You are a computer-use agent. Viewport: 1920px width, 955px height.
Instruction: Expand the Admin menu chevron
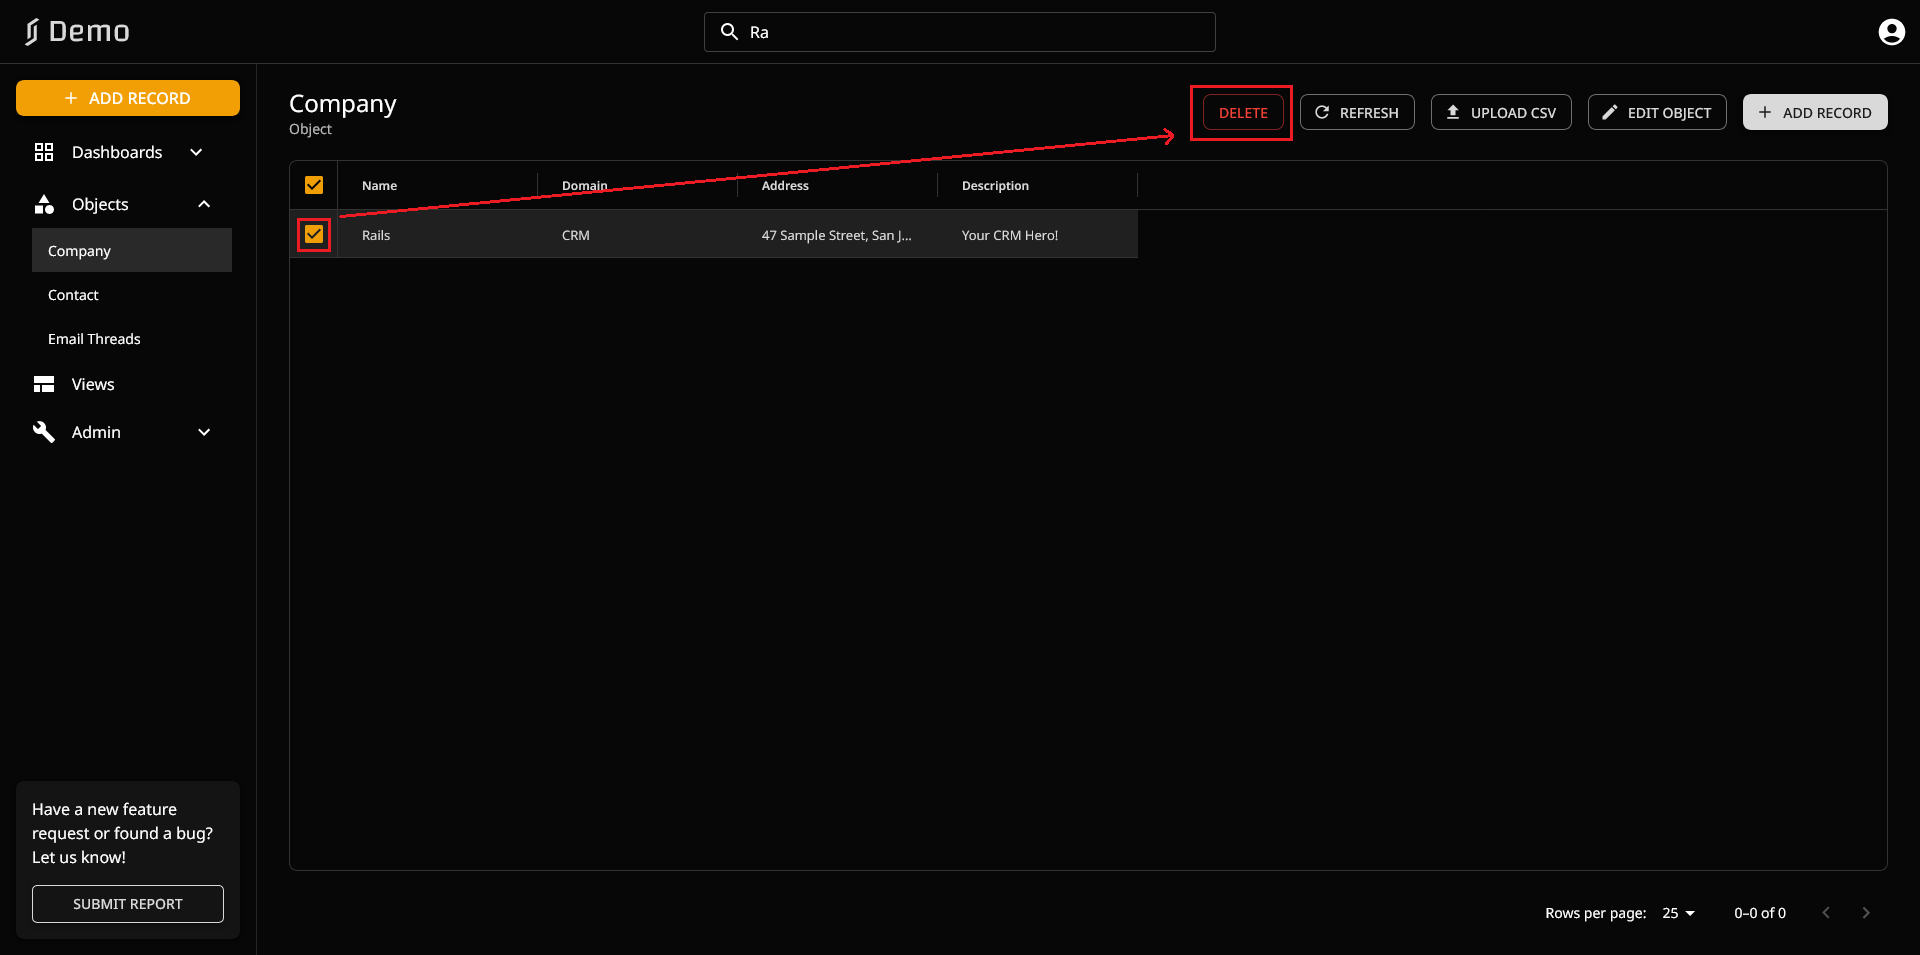(x=204, y=432)
